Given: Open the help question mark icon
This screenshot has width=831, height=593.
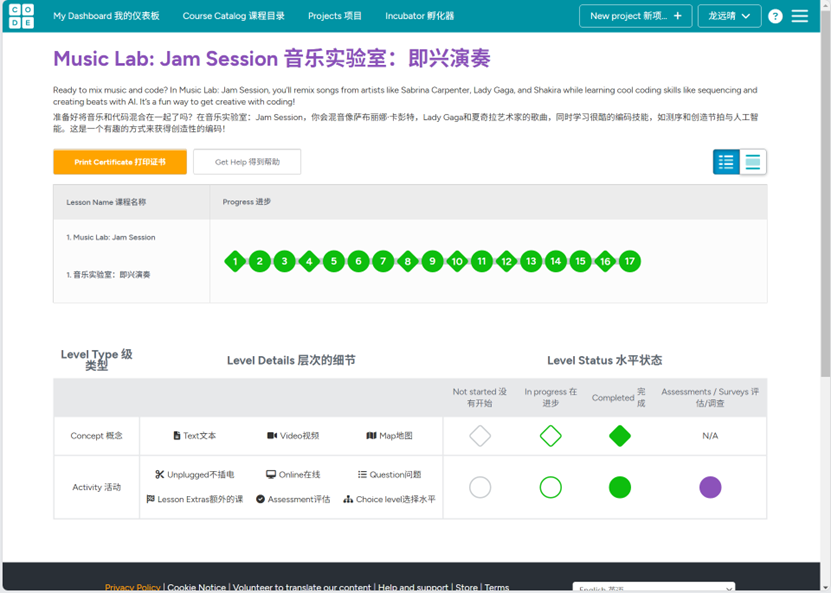Looking at the screenshot, I should pos(775,16).
